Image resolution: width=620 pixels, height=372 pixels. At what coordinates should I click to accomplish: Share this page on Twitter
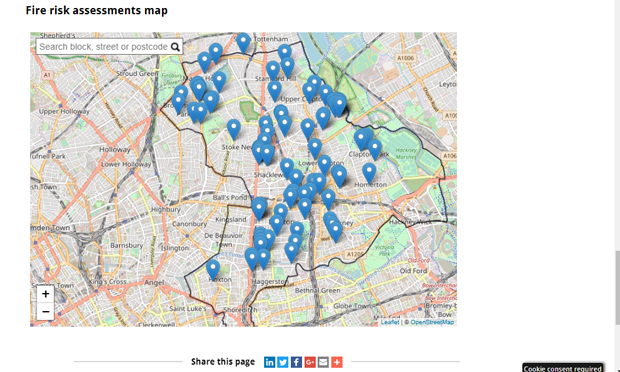point(283,362)
